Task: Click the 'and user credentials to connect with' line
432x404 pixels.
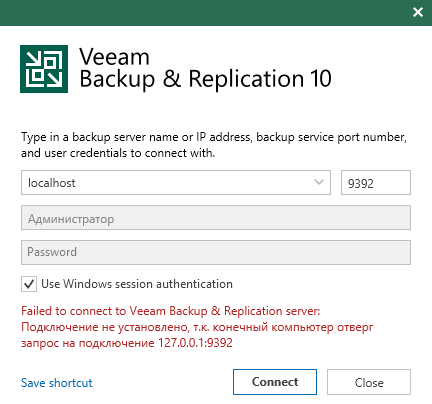Action: 118,153
